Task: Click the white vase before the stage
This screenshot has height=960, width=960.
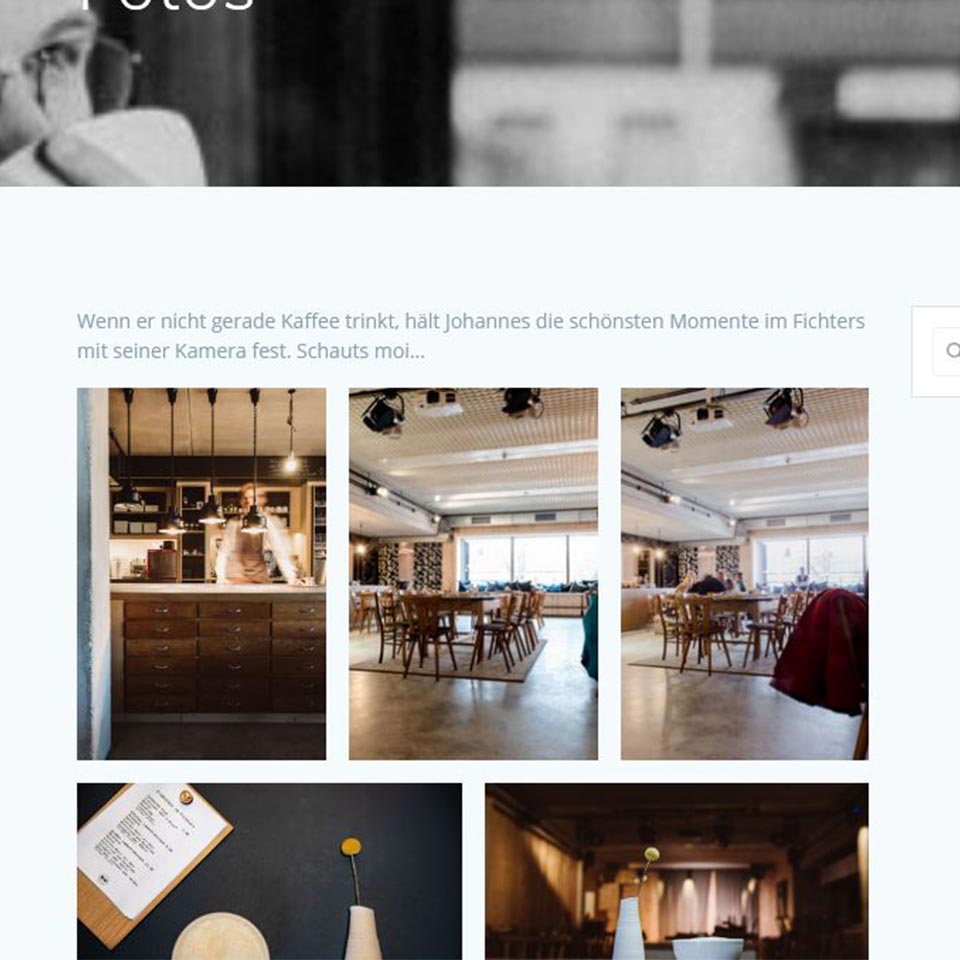Action: (629, 928)
